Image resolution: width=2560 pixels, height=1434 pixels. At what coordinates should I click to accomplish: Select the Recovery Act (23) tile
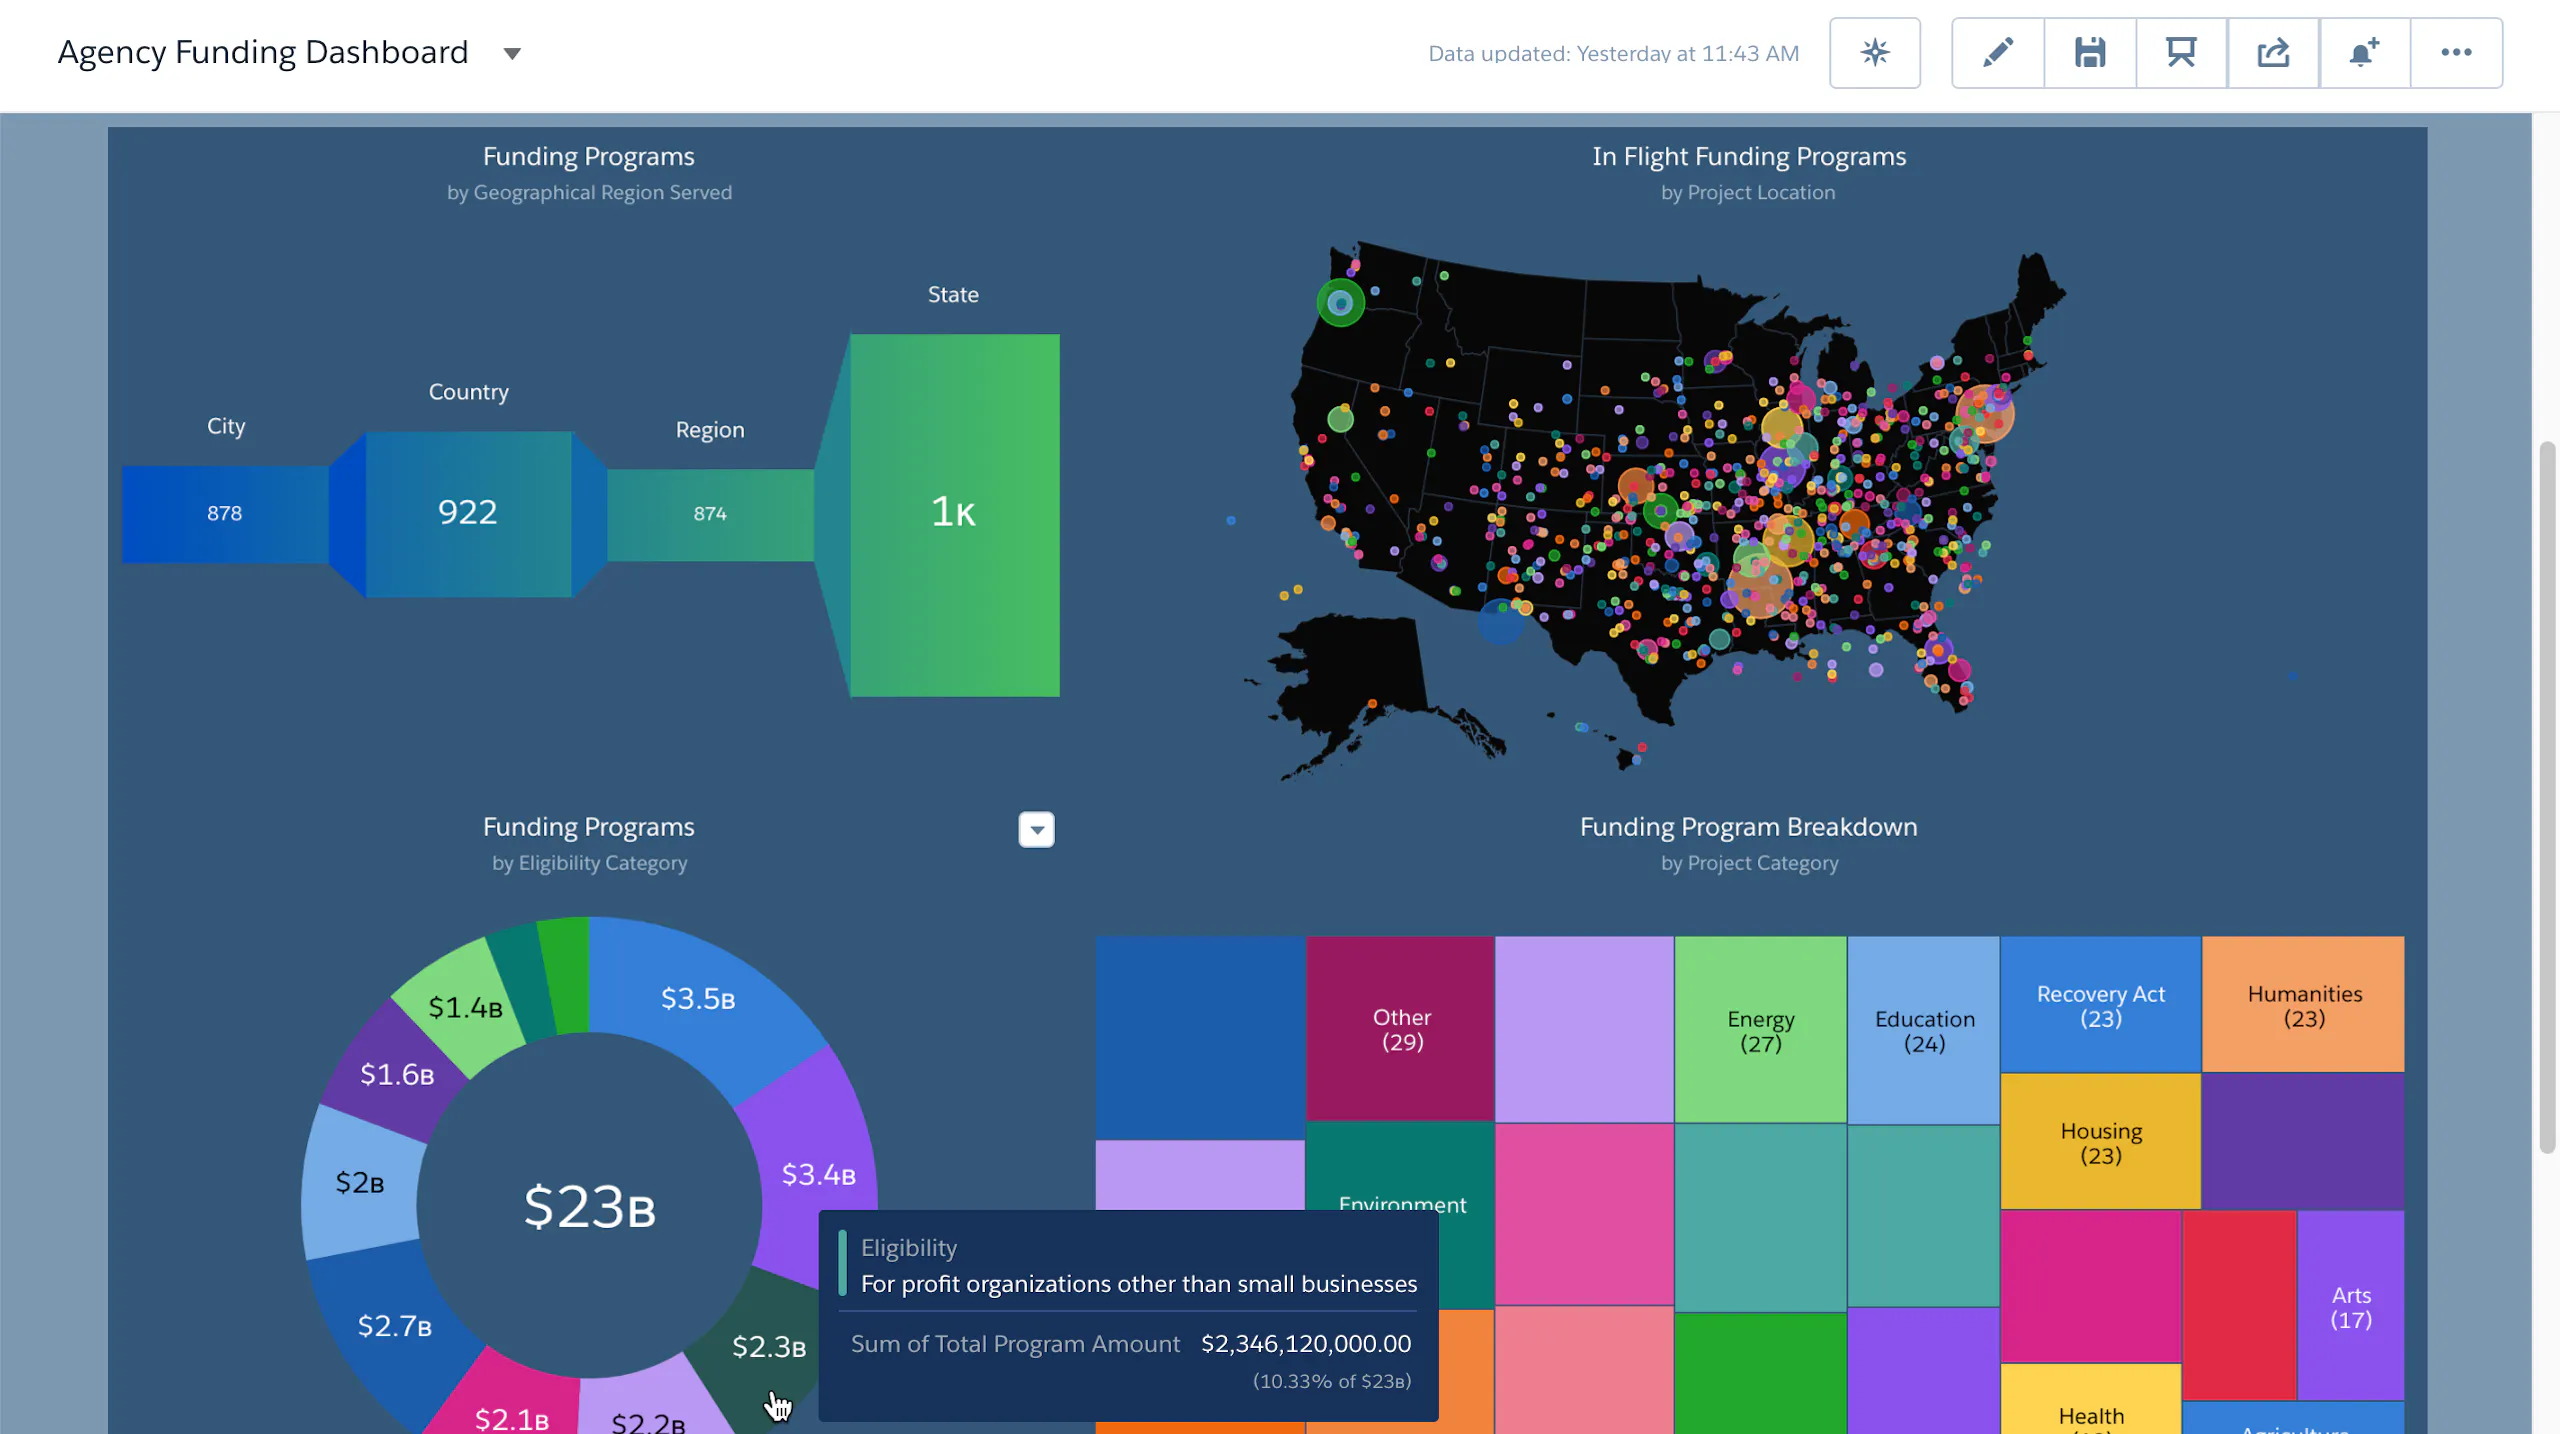[2100, 1004]
